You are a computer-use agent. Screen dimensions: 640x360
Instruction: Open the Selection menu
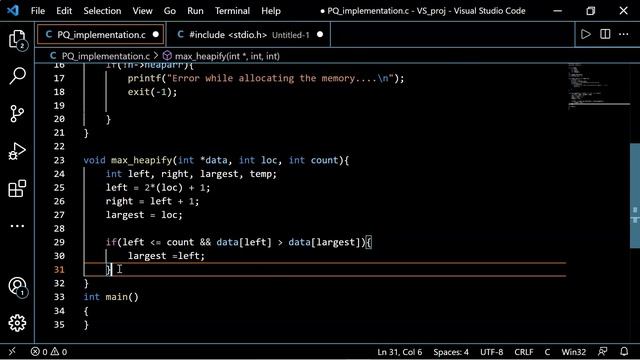(x=102, y=11)
